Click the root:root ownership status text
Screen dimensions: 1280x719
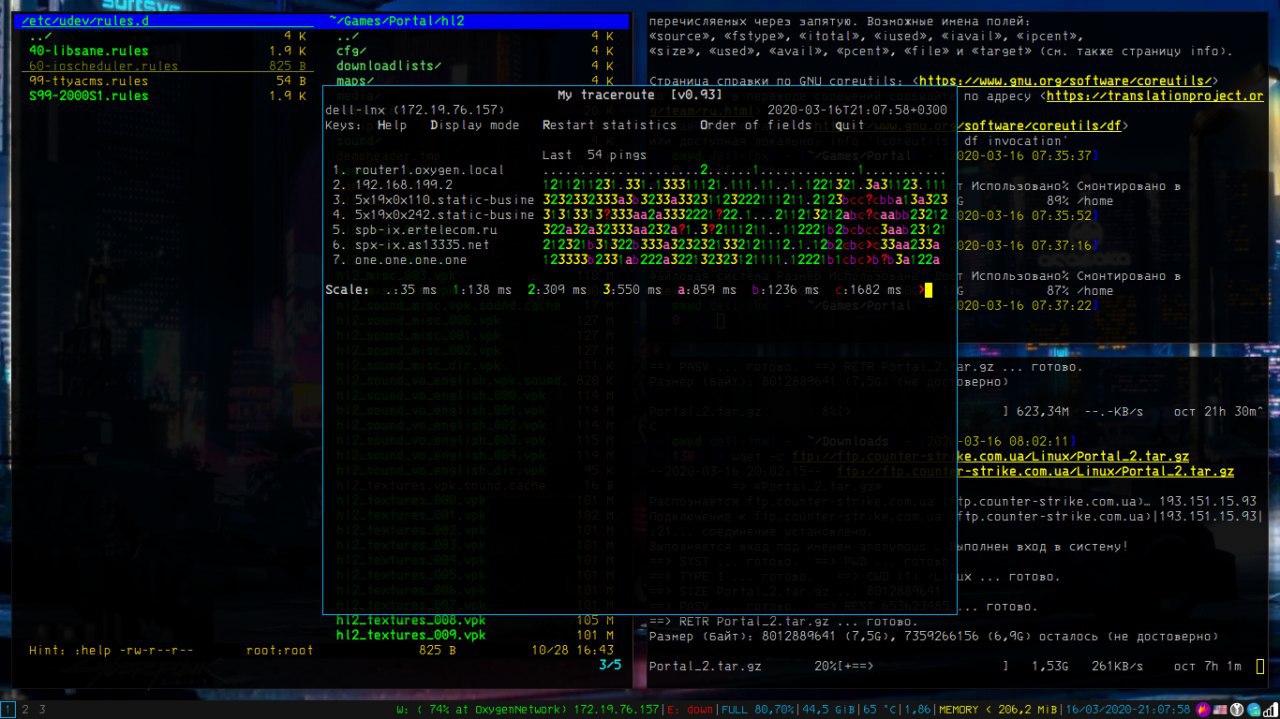[279, 650]
